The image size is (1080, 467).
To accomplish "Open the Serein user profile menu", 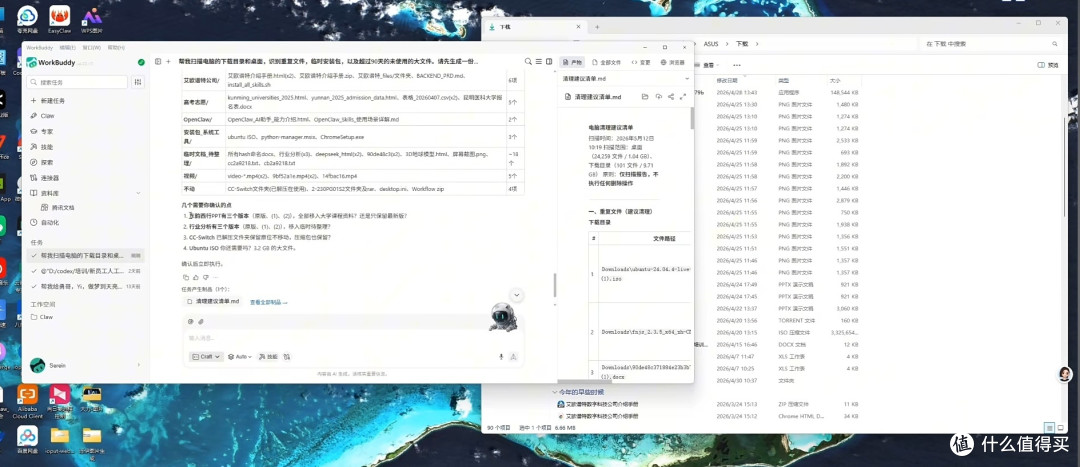I will pos(84,365).
